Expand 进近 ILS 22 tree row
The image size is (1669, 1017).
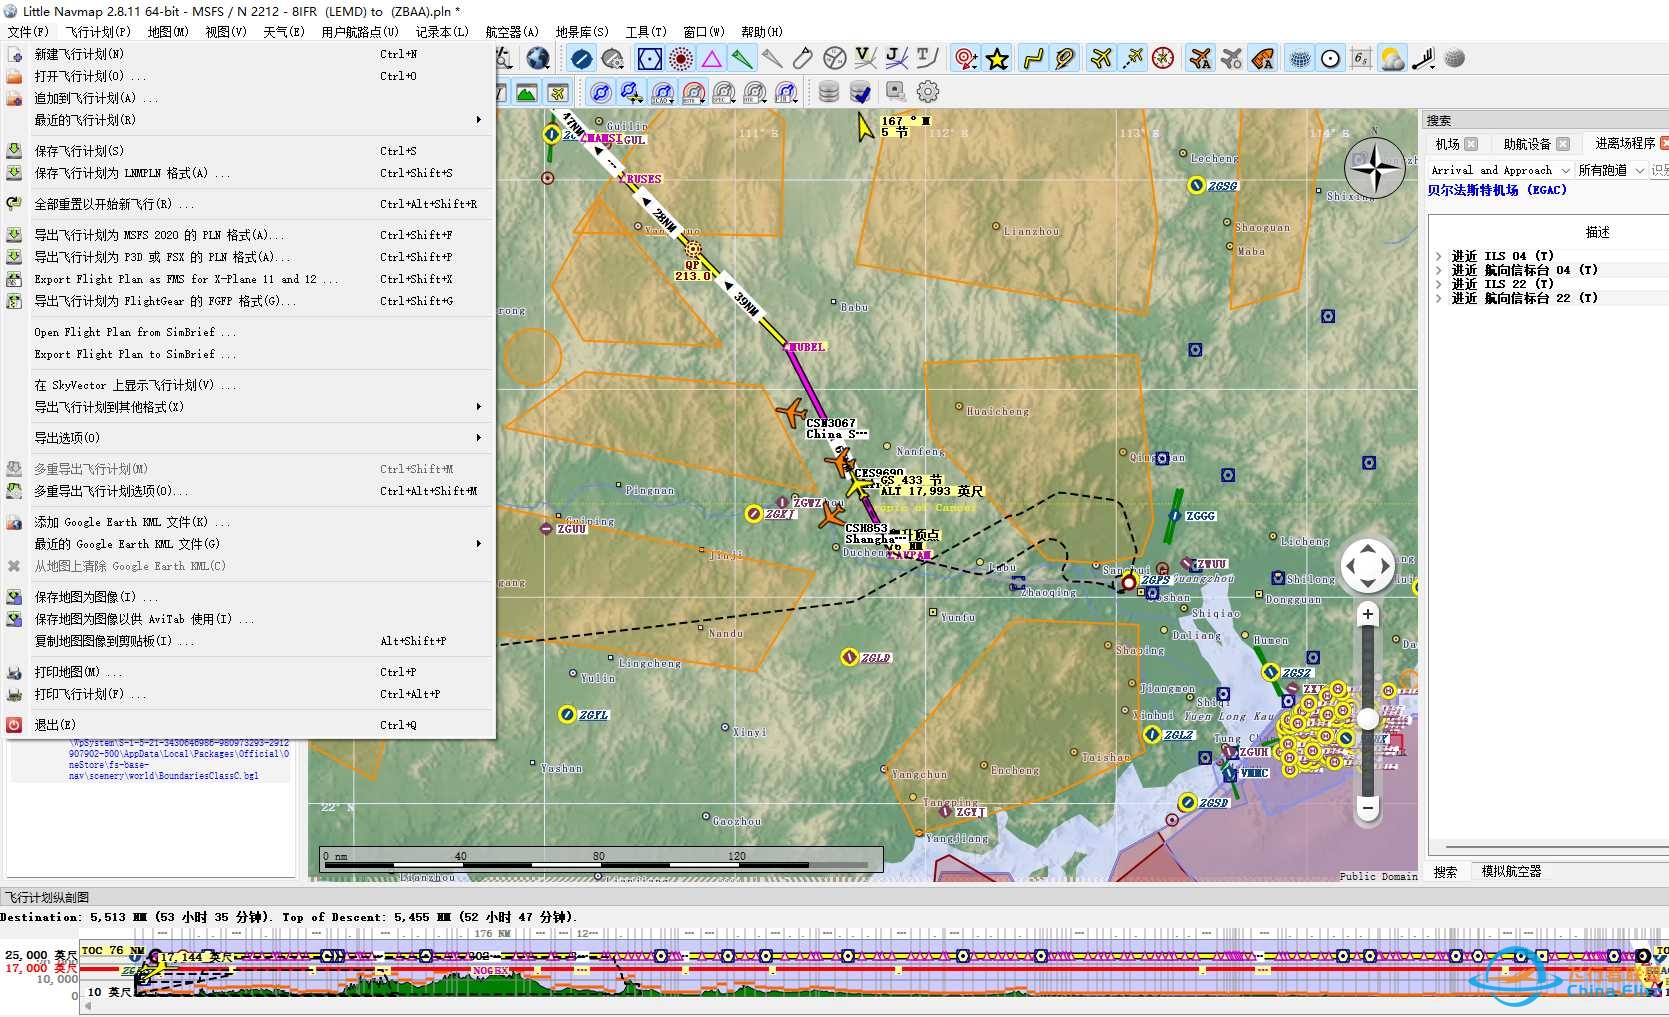[x=1439, y=284]
